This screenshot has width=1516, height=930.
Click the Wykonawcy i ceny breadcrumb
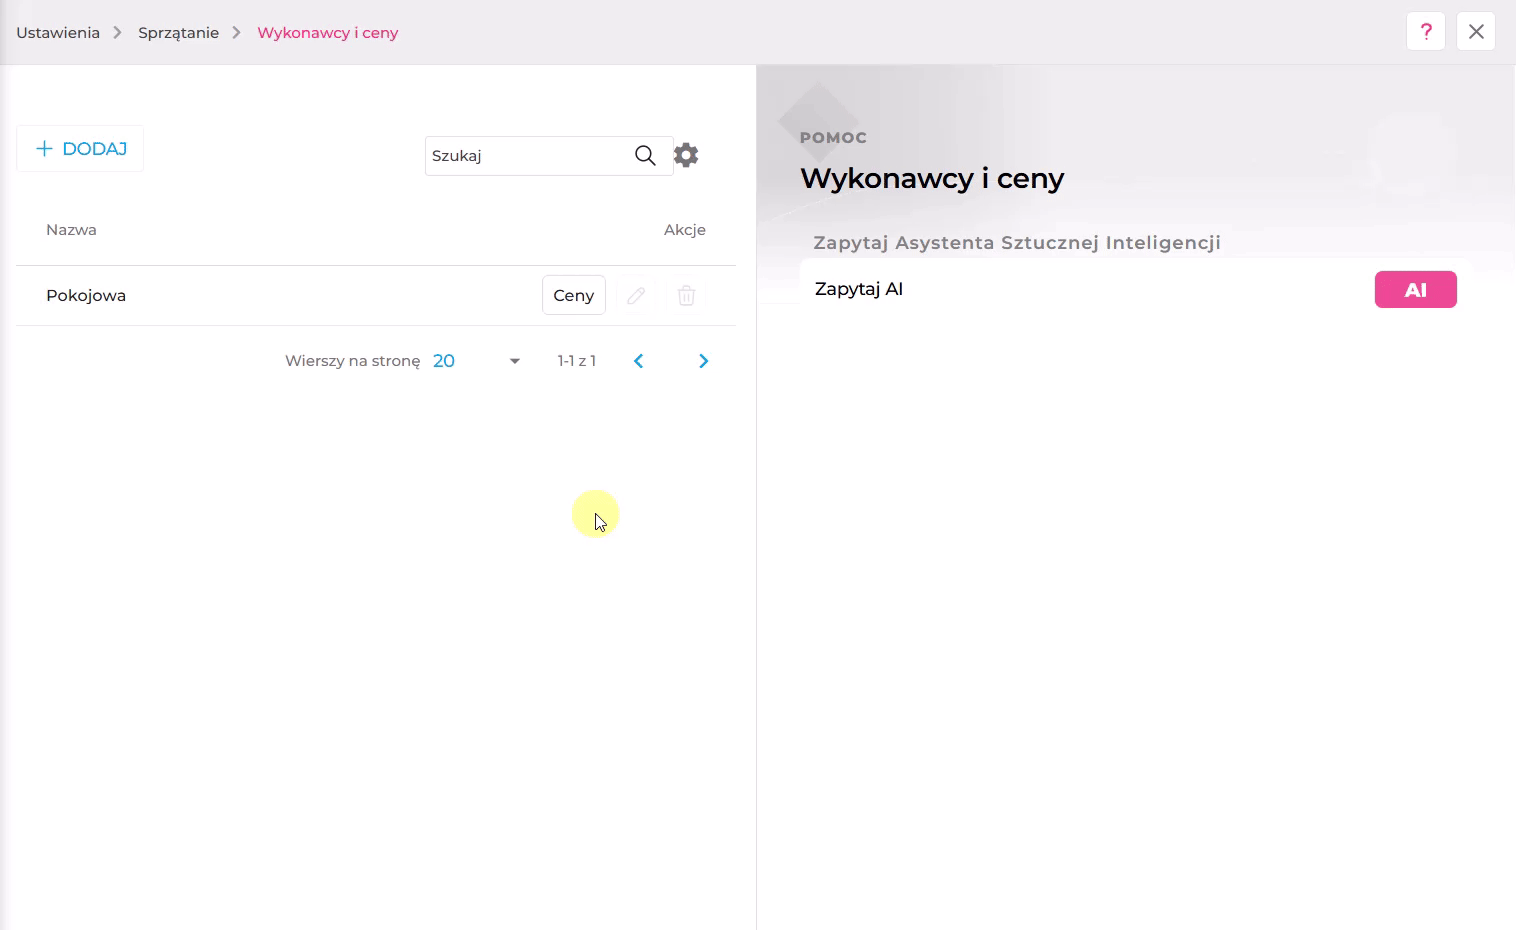tap(328, 33)
